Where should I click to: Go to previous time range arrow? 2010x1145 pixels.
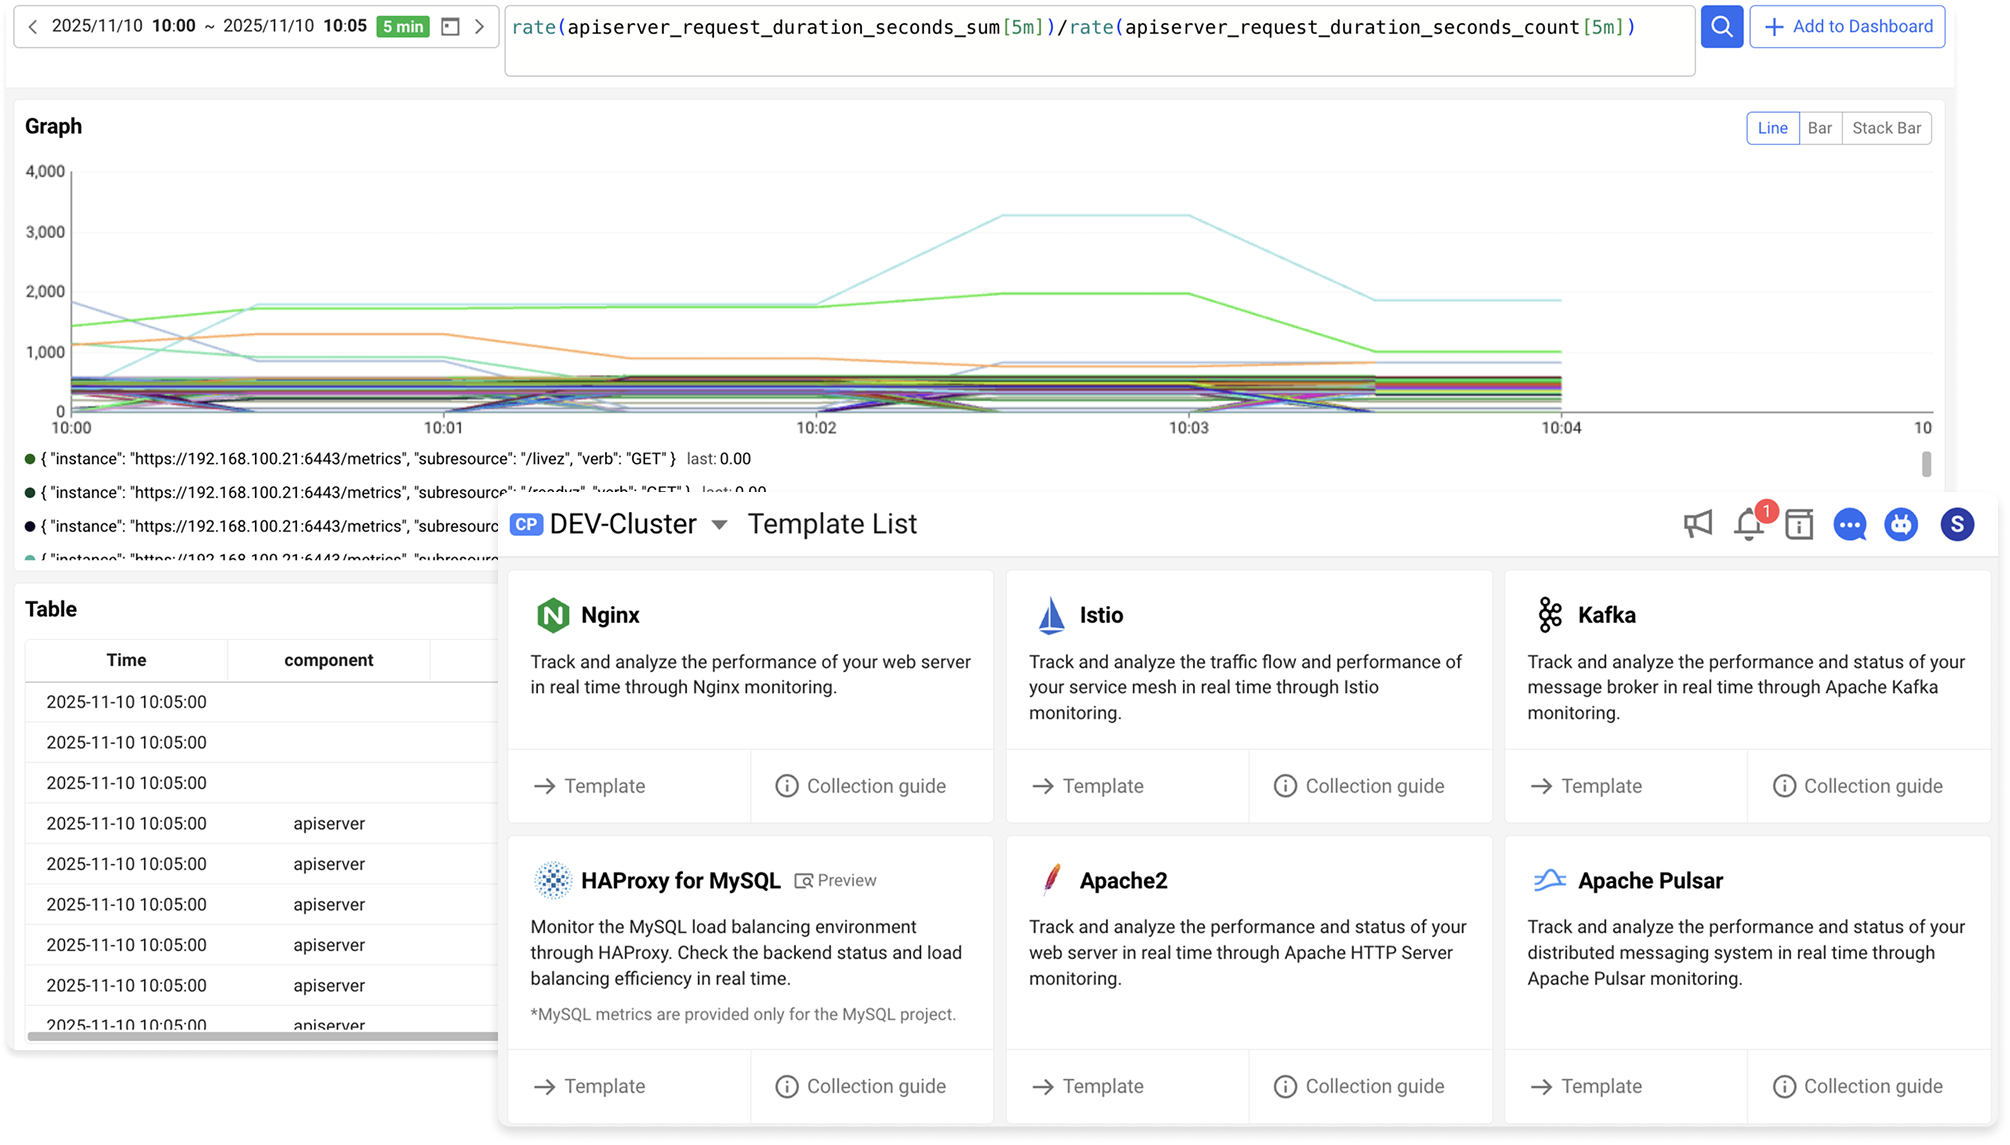point(33,27)
